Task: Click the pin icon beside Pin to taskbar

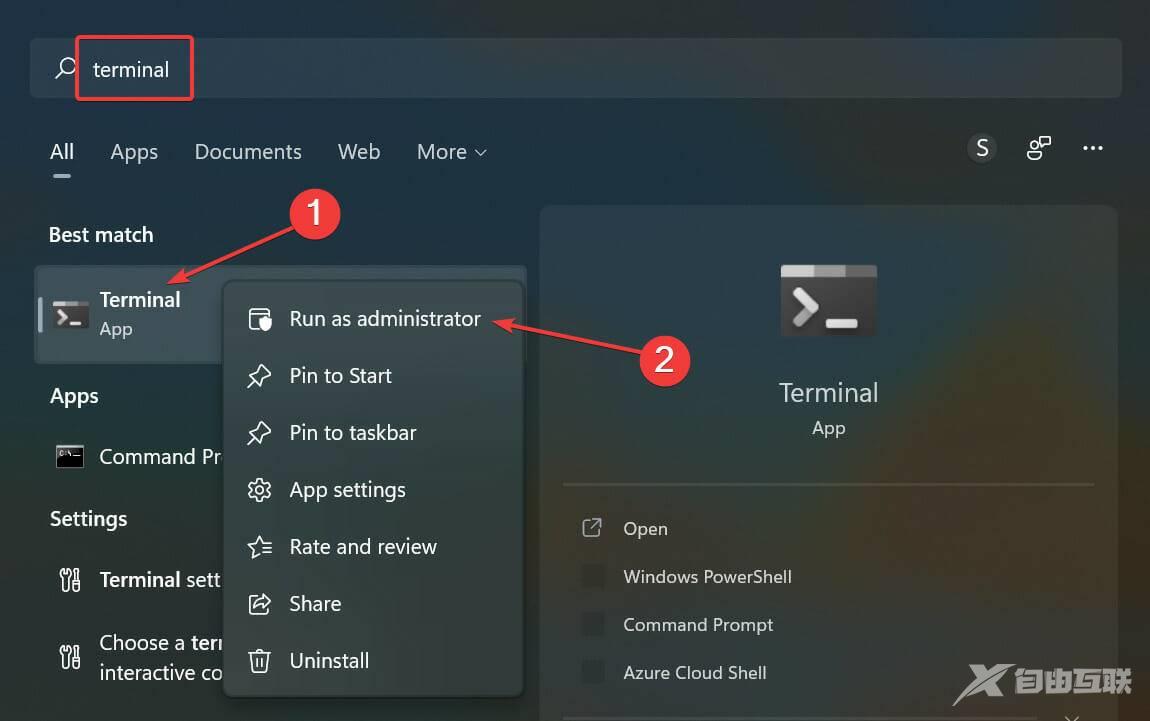Action: coord(259,433)
